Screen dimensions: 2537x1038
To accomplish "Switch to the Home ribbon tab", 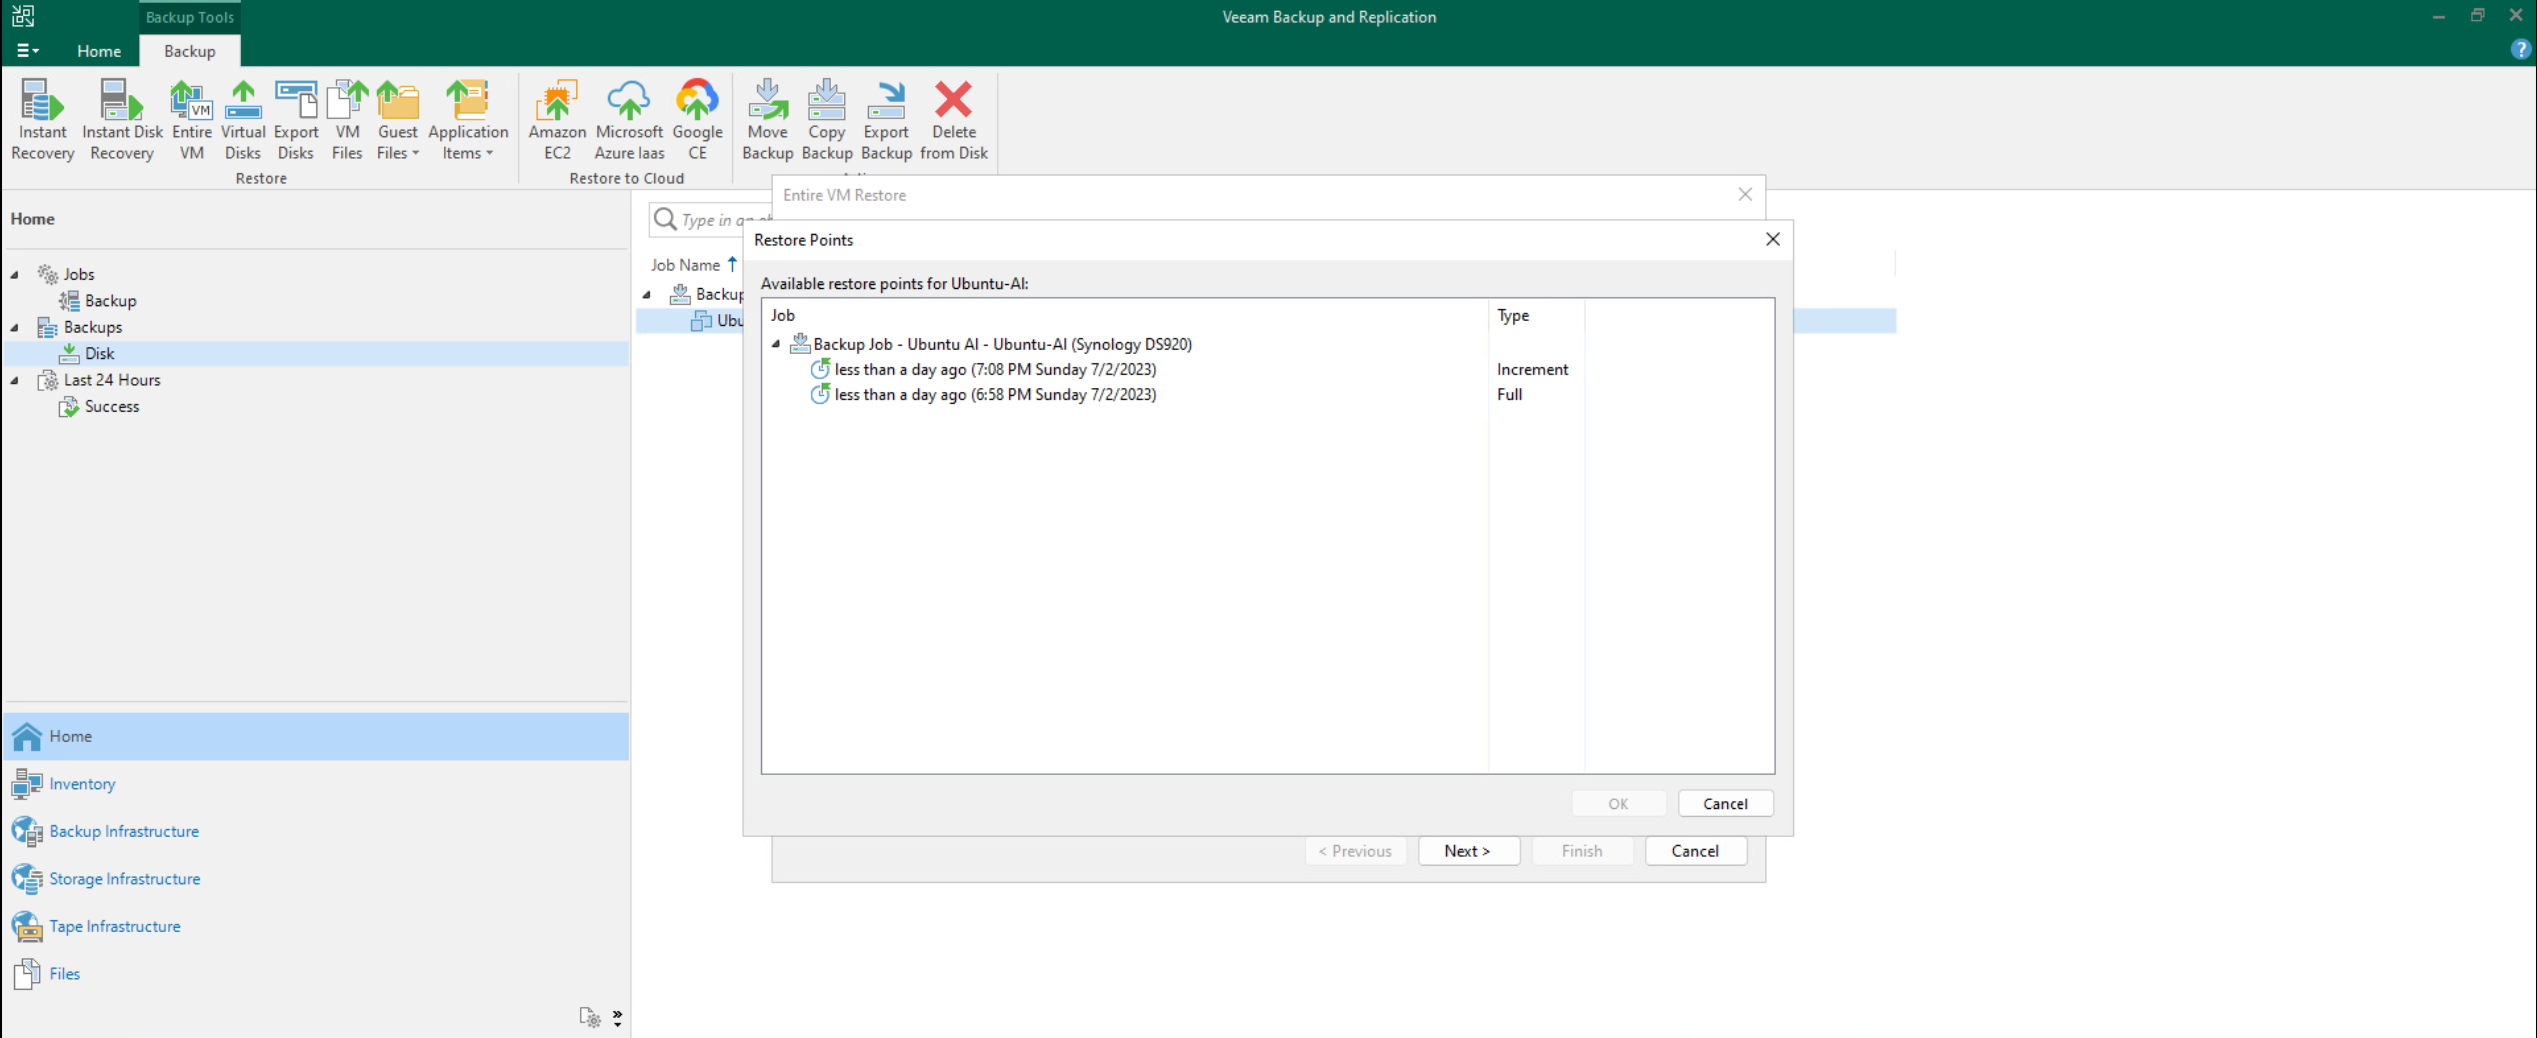I will click(99, 51).
